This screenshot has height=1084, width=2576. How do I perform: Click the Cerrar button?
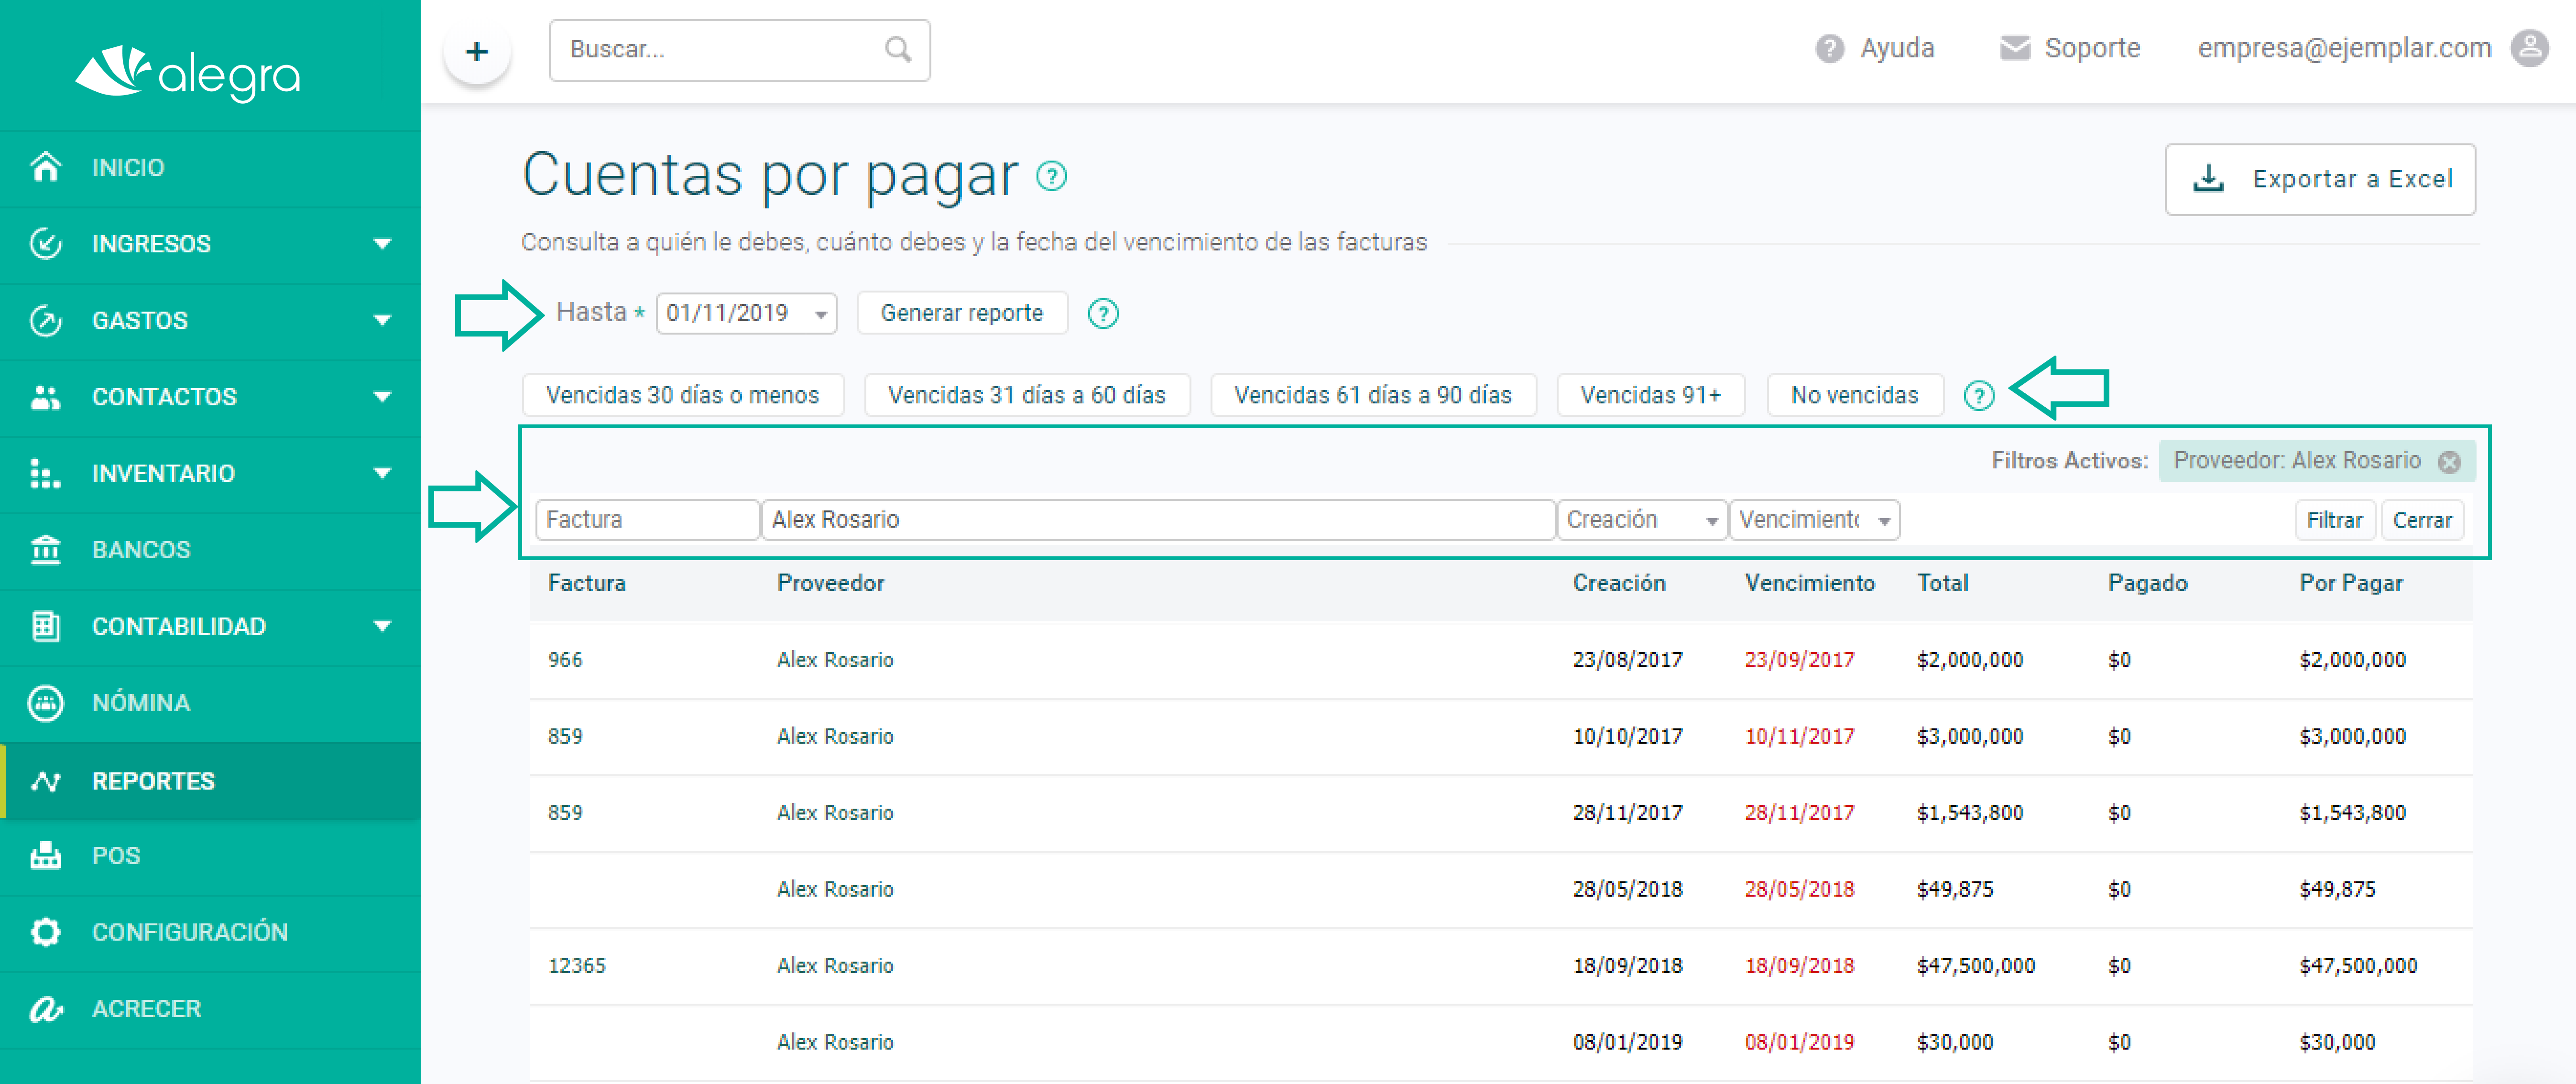[2422, 520]
